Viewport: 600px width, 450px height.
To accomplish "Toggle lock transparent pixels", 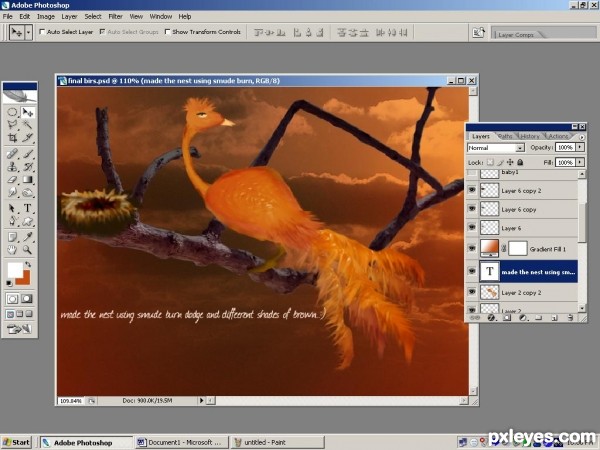I will click(x=490, y=162).
